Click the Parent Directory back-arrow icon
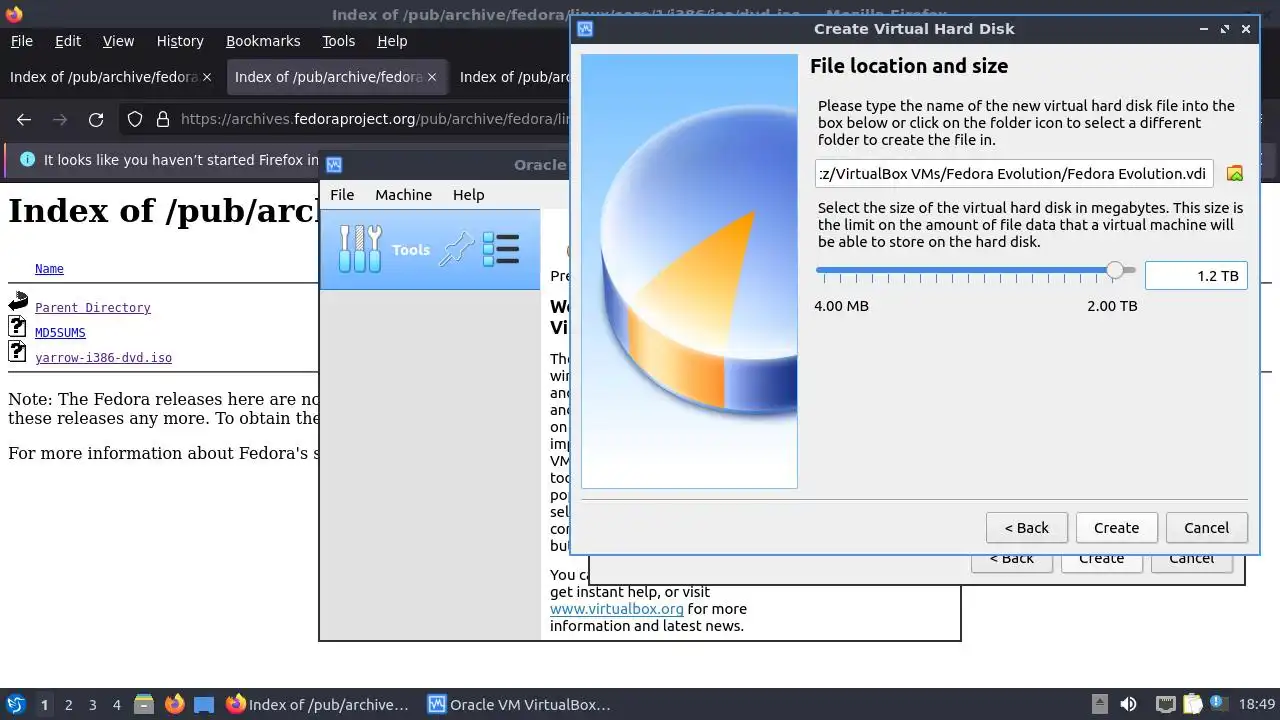Screen dimensions: 1280x720 18,301
